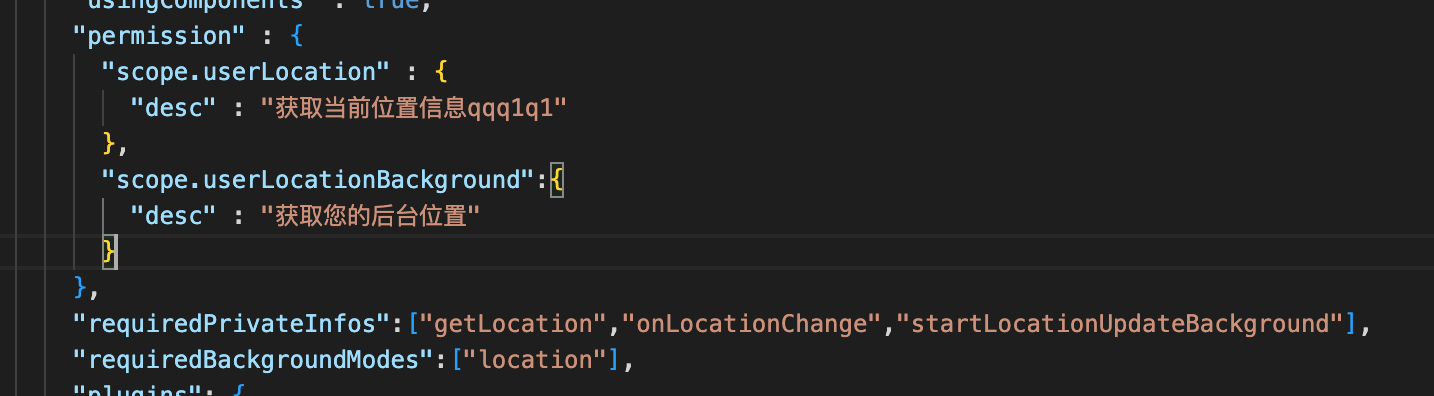
Task: Click the closing brace with comma after first desc
Action: point(116,144)
